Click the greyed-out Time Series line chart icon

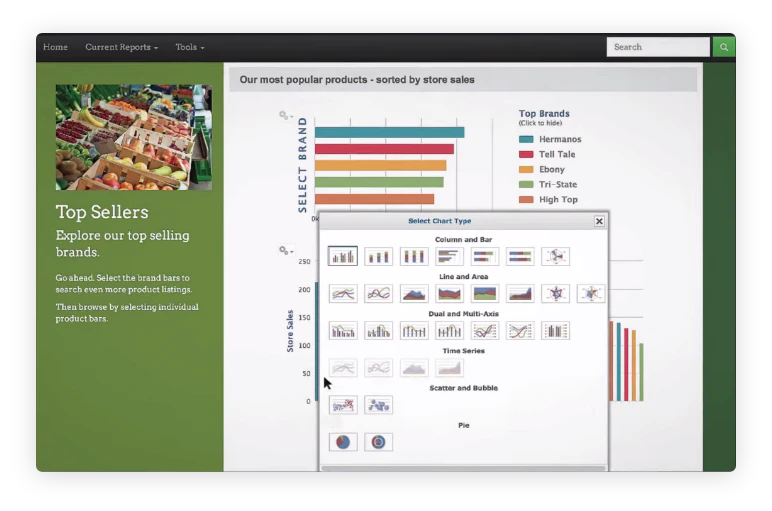(x=343, y=368)
